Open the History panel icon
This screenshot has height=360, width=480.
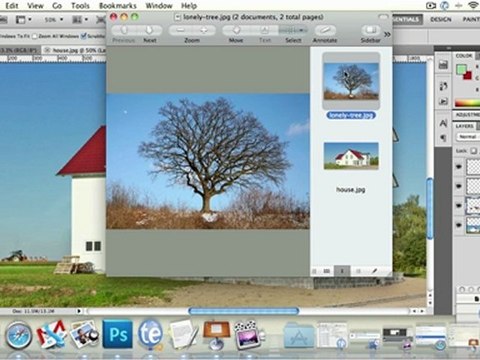tap(443, 86)
